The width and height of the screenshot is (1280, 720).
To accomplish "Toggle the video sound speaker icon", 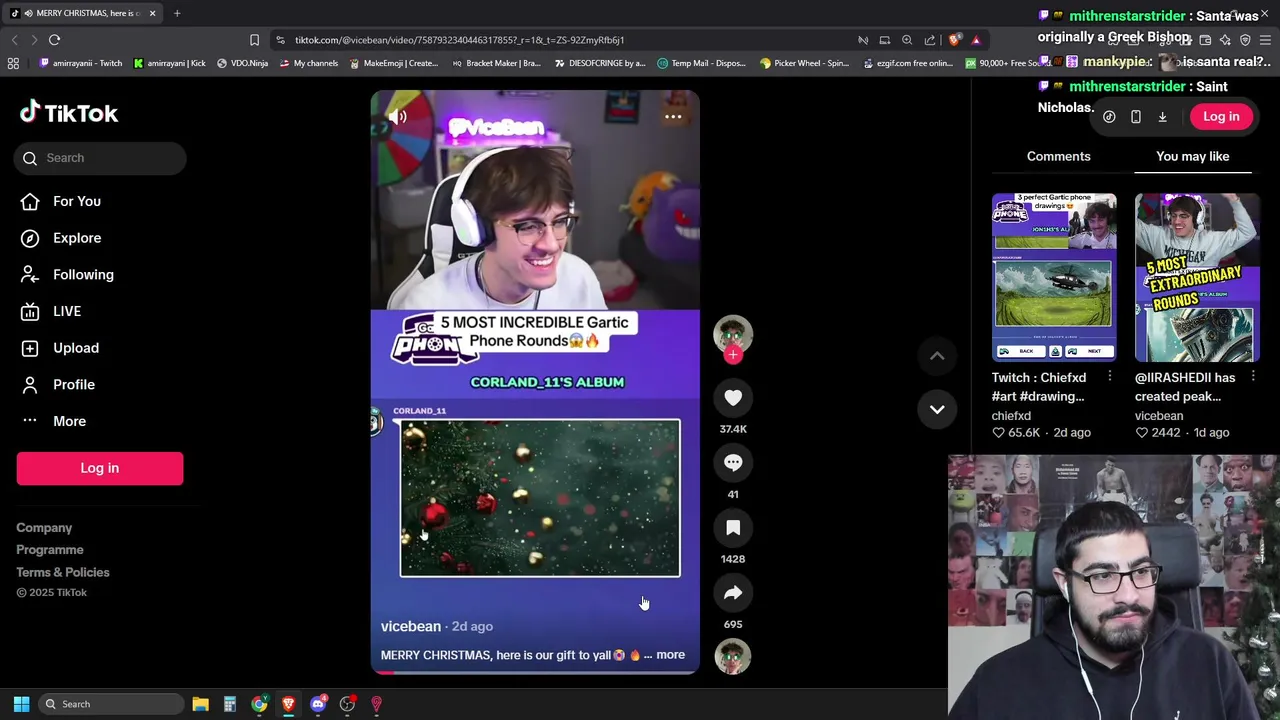I will point(398,117).
